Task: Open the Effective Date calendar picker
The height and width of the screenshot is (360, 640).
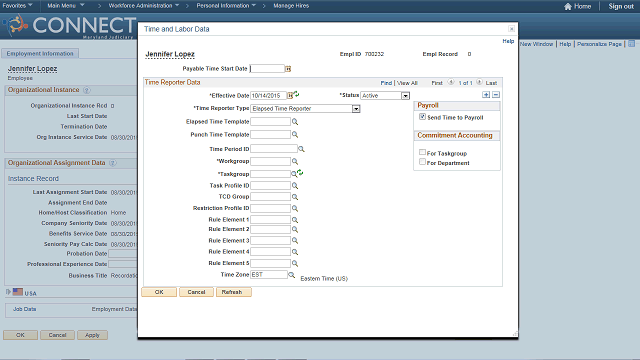Action: click(290, 96)
